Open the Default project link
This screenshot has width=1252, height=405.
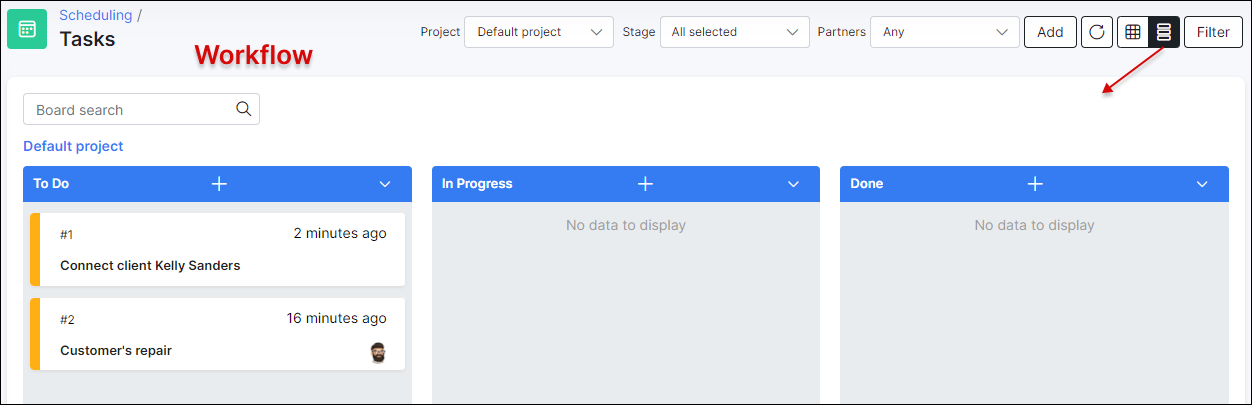coord(73,146)
